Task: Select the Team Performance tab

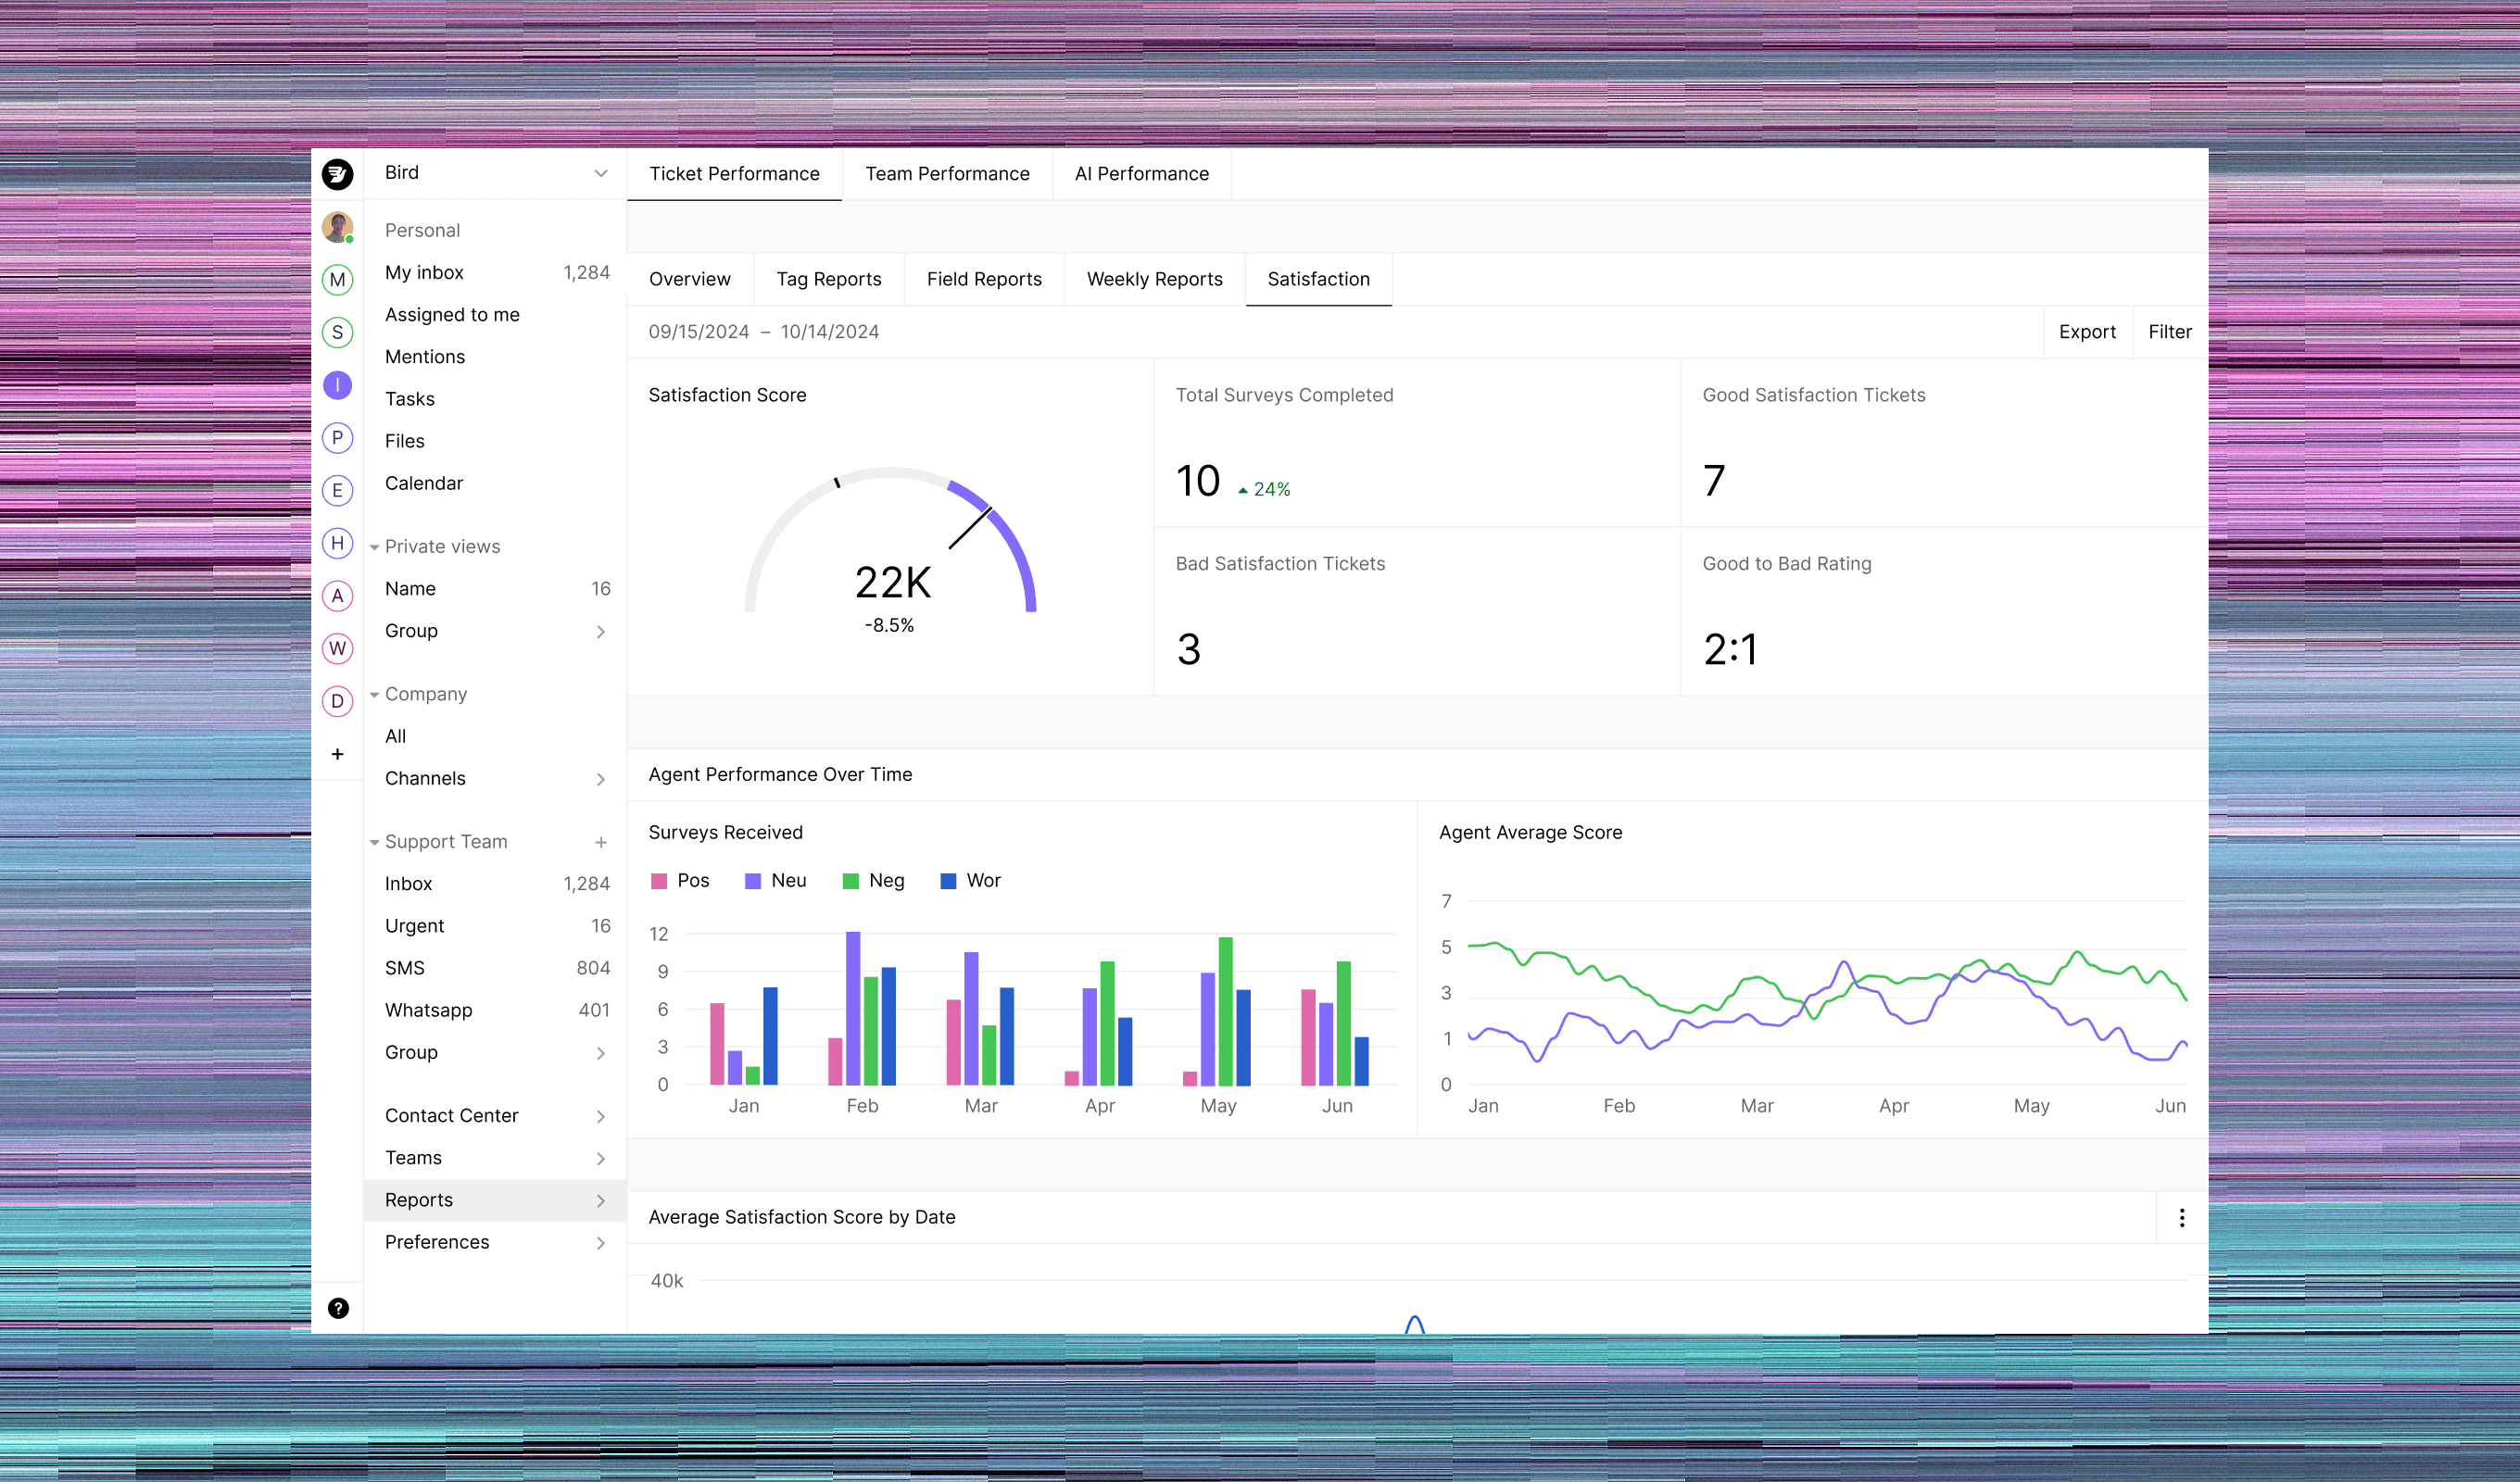Action: point(946,173)
